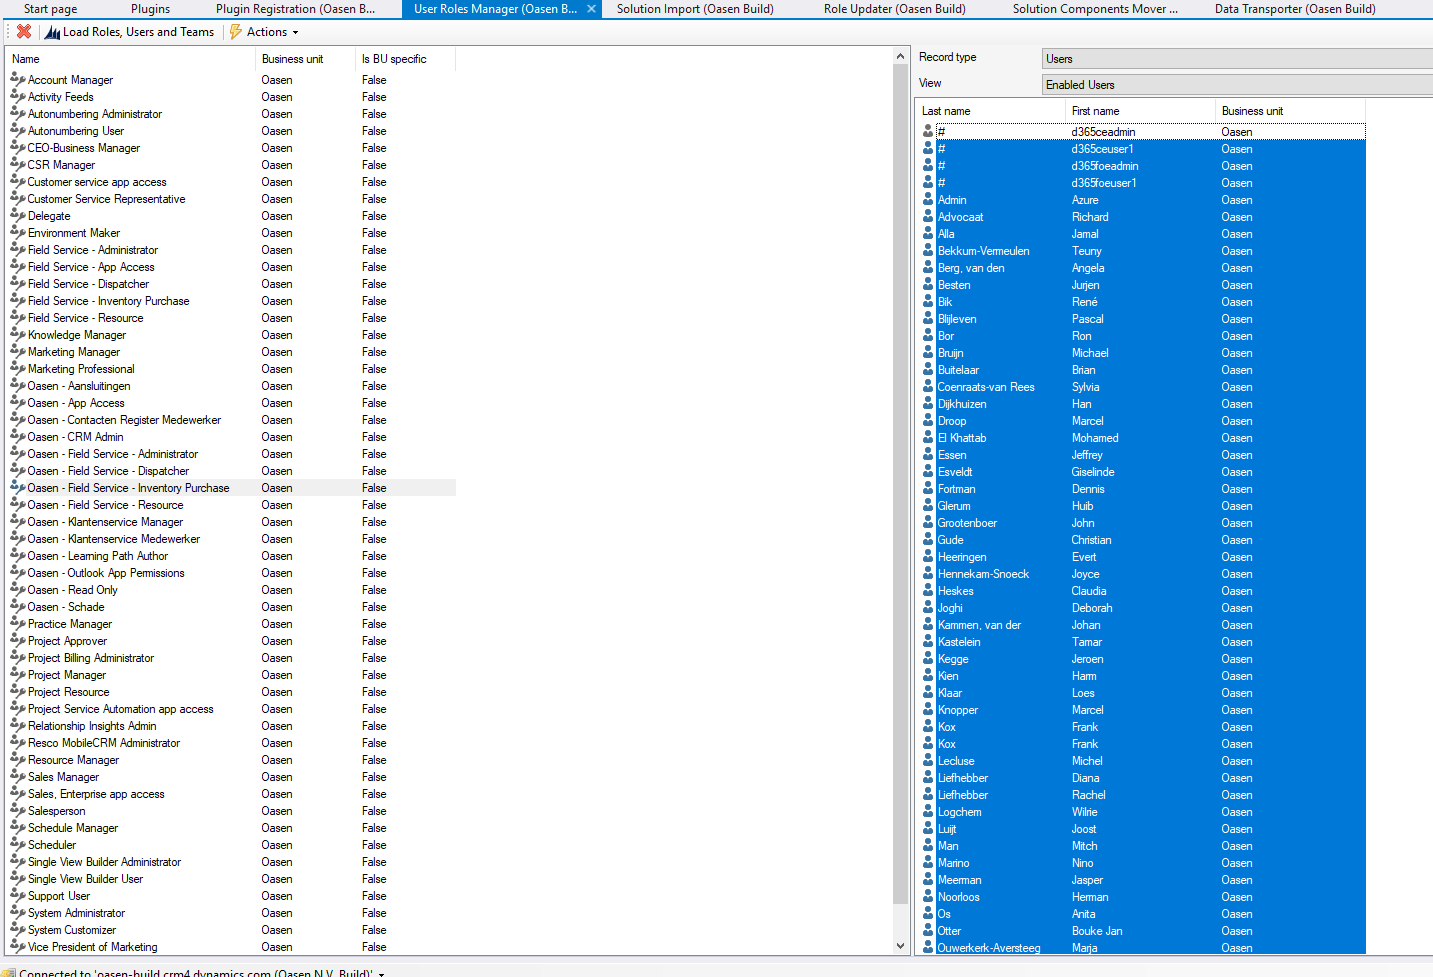This screenshot has width=1433, height=977.
Task: Click the user icon next to d365ceadmin
Action: point(927,131)
